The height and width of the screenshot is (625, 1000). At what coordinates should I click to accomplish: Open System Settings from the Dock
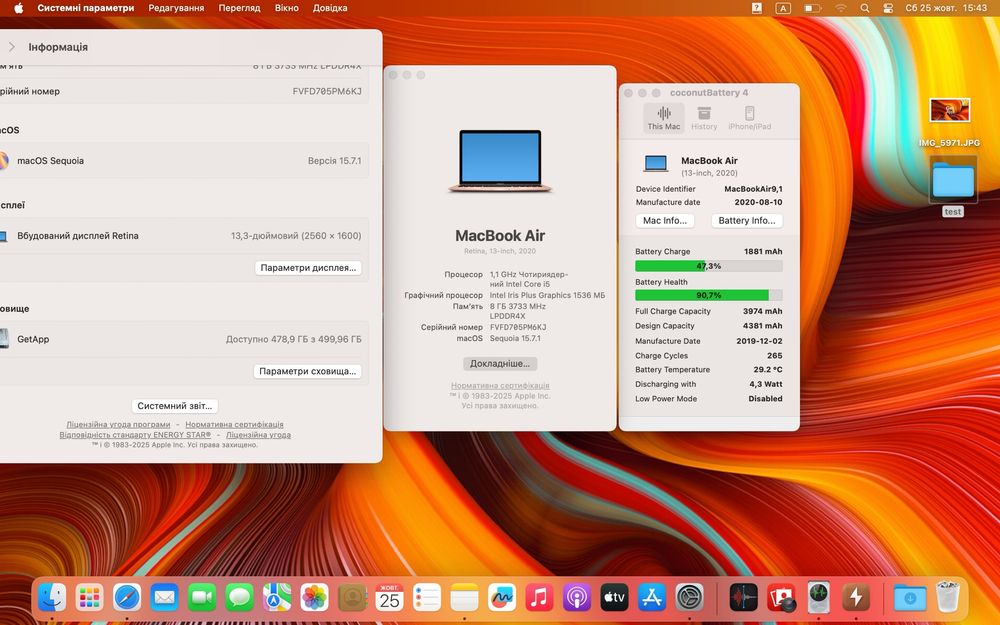[689, 598]
